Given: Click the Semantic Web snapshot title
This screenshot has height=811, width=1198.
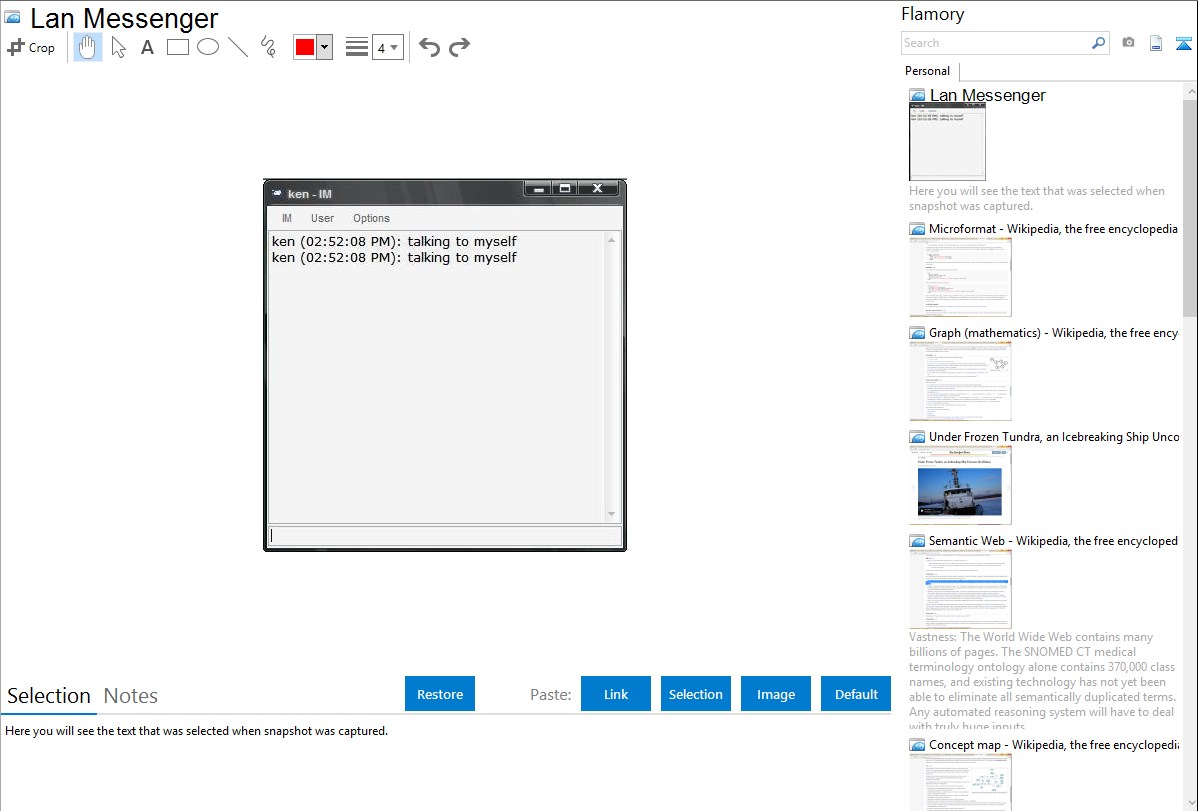Looking at the screenshot, I should [1053, 540].
